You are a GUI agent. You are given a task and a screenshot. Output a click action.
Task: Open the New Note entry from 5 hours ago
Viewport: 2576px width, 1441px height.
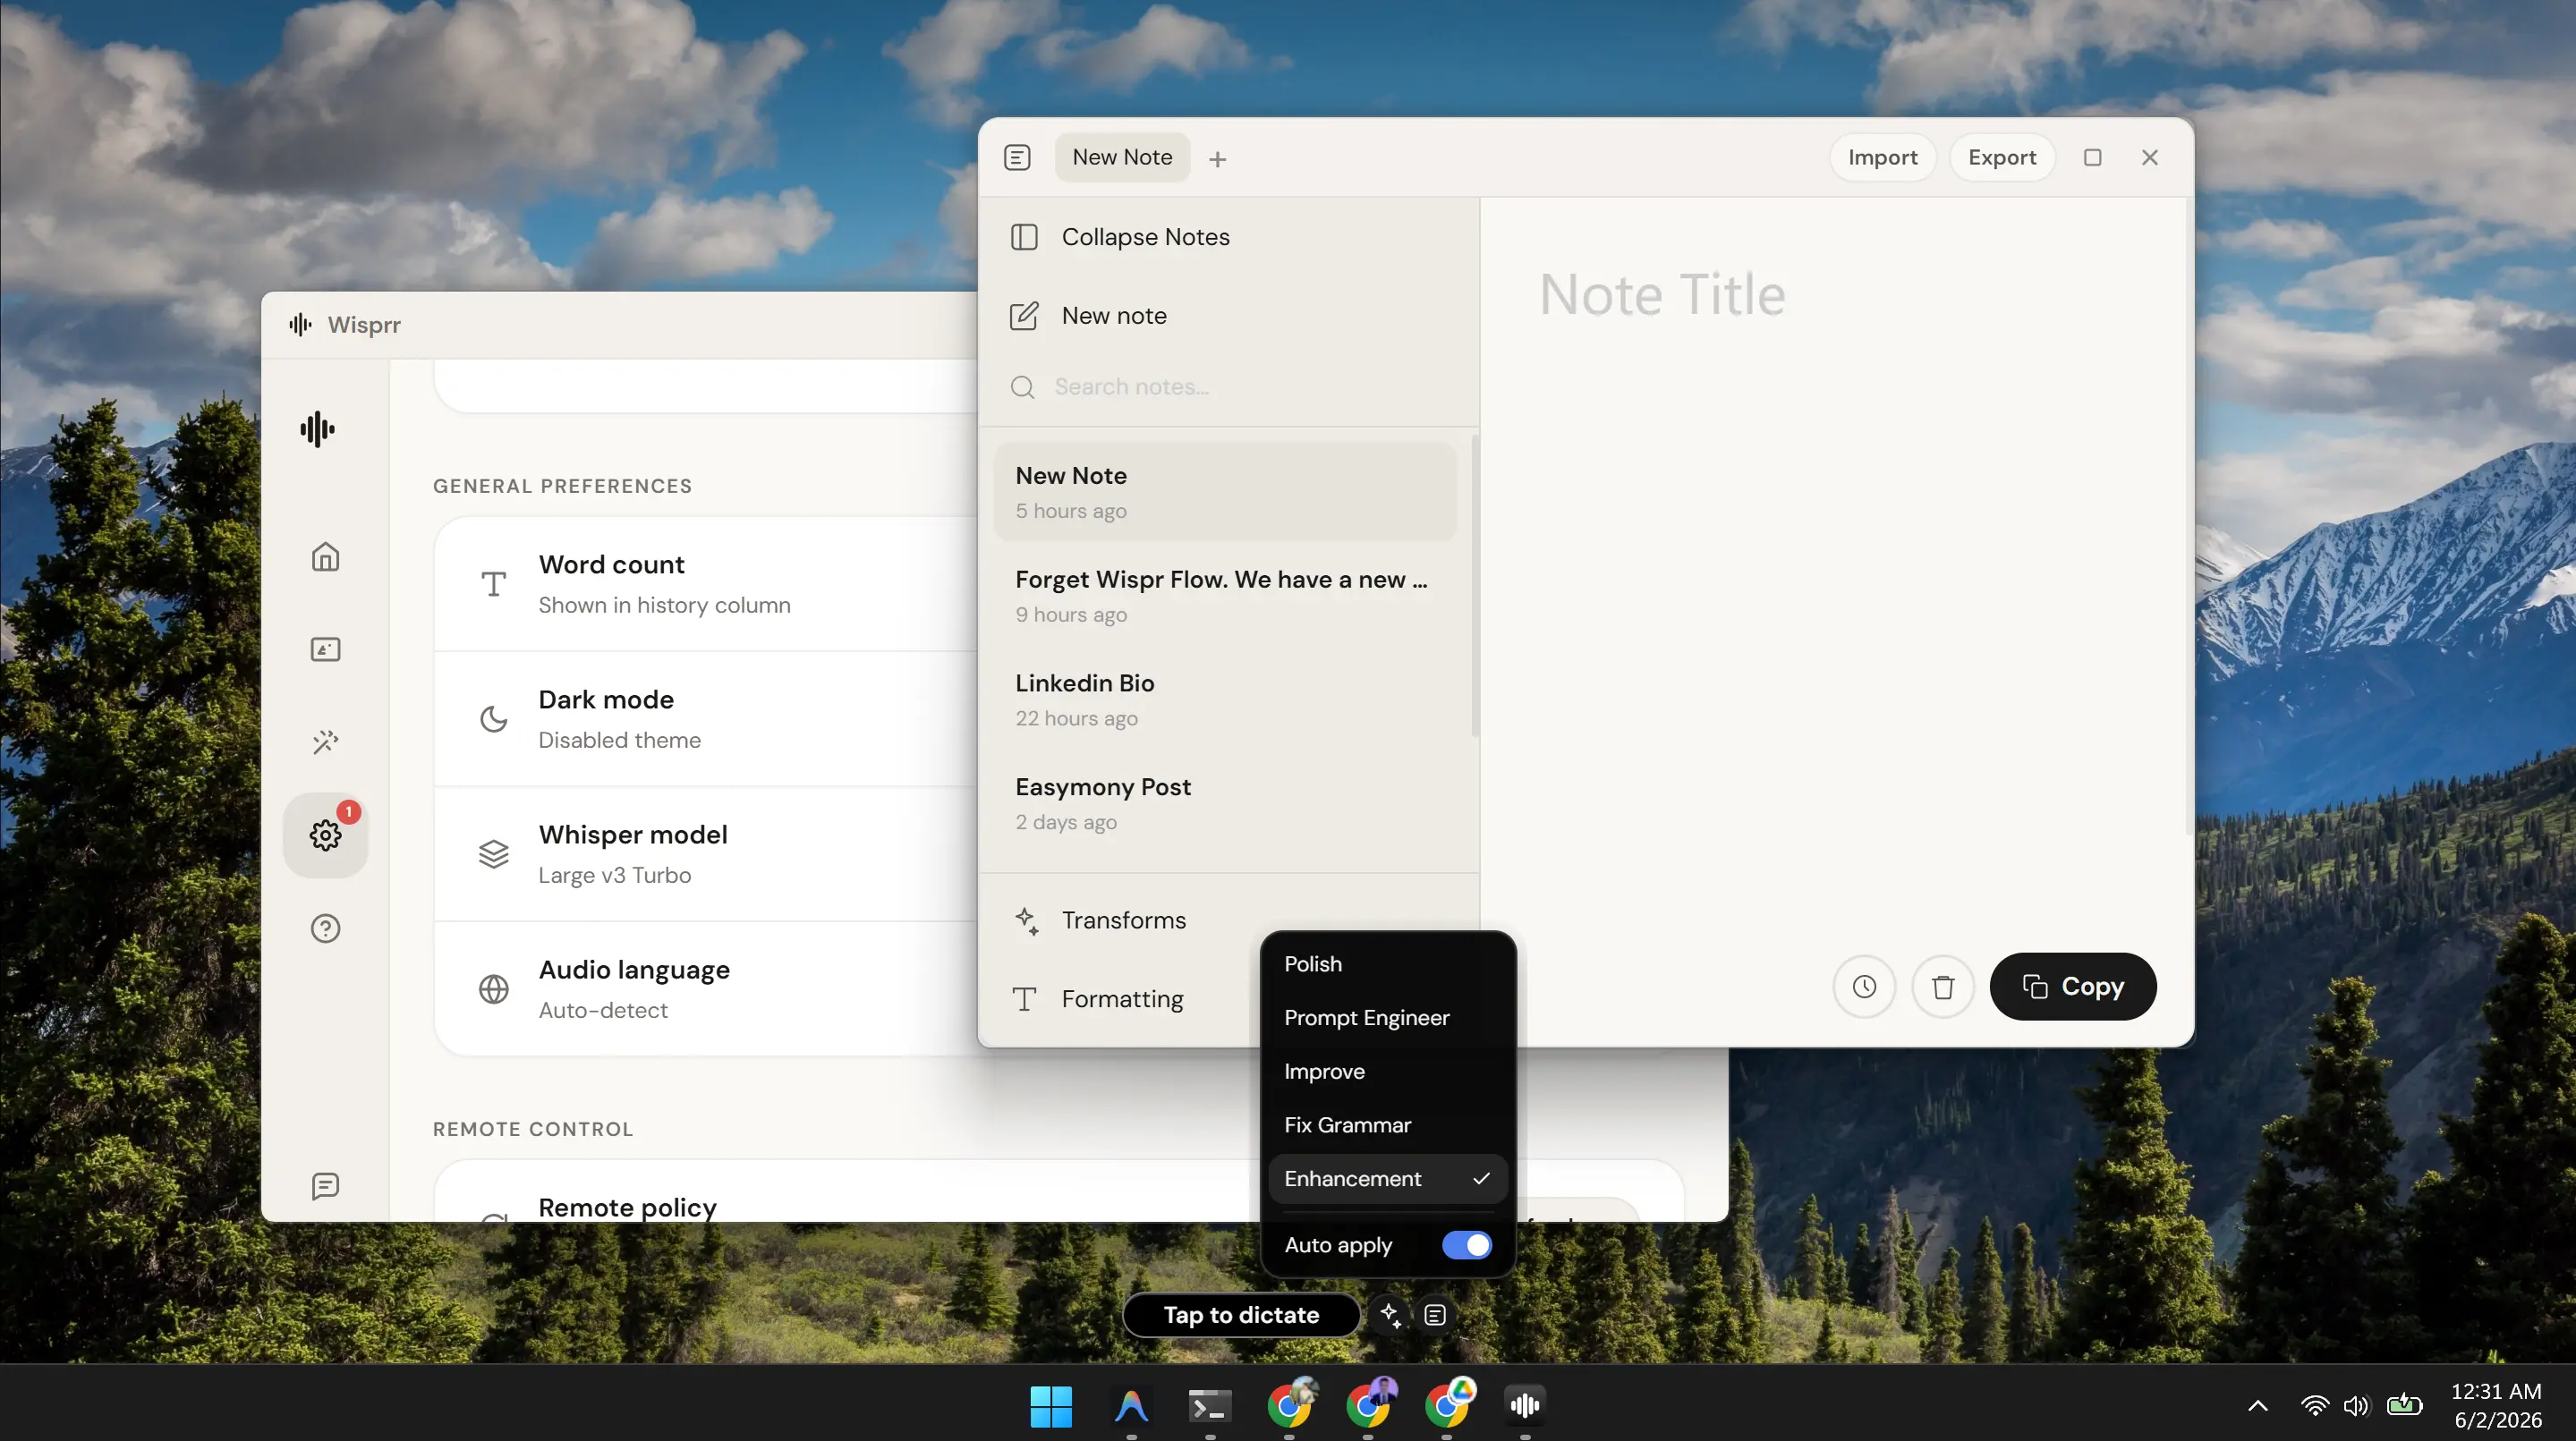click(x=1225, y=492)
